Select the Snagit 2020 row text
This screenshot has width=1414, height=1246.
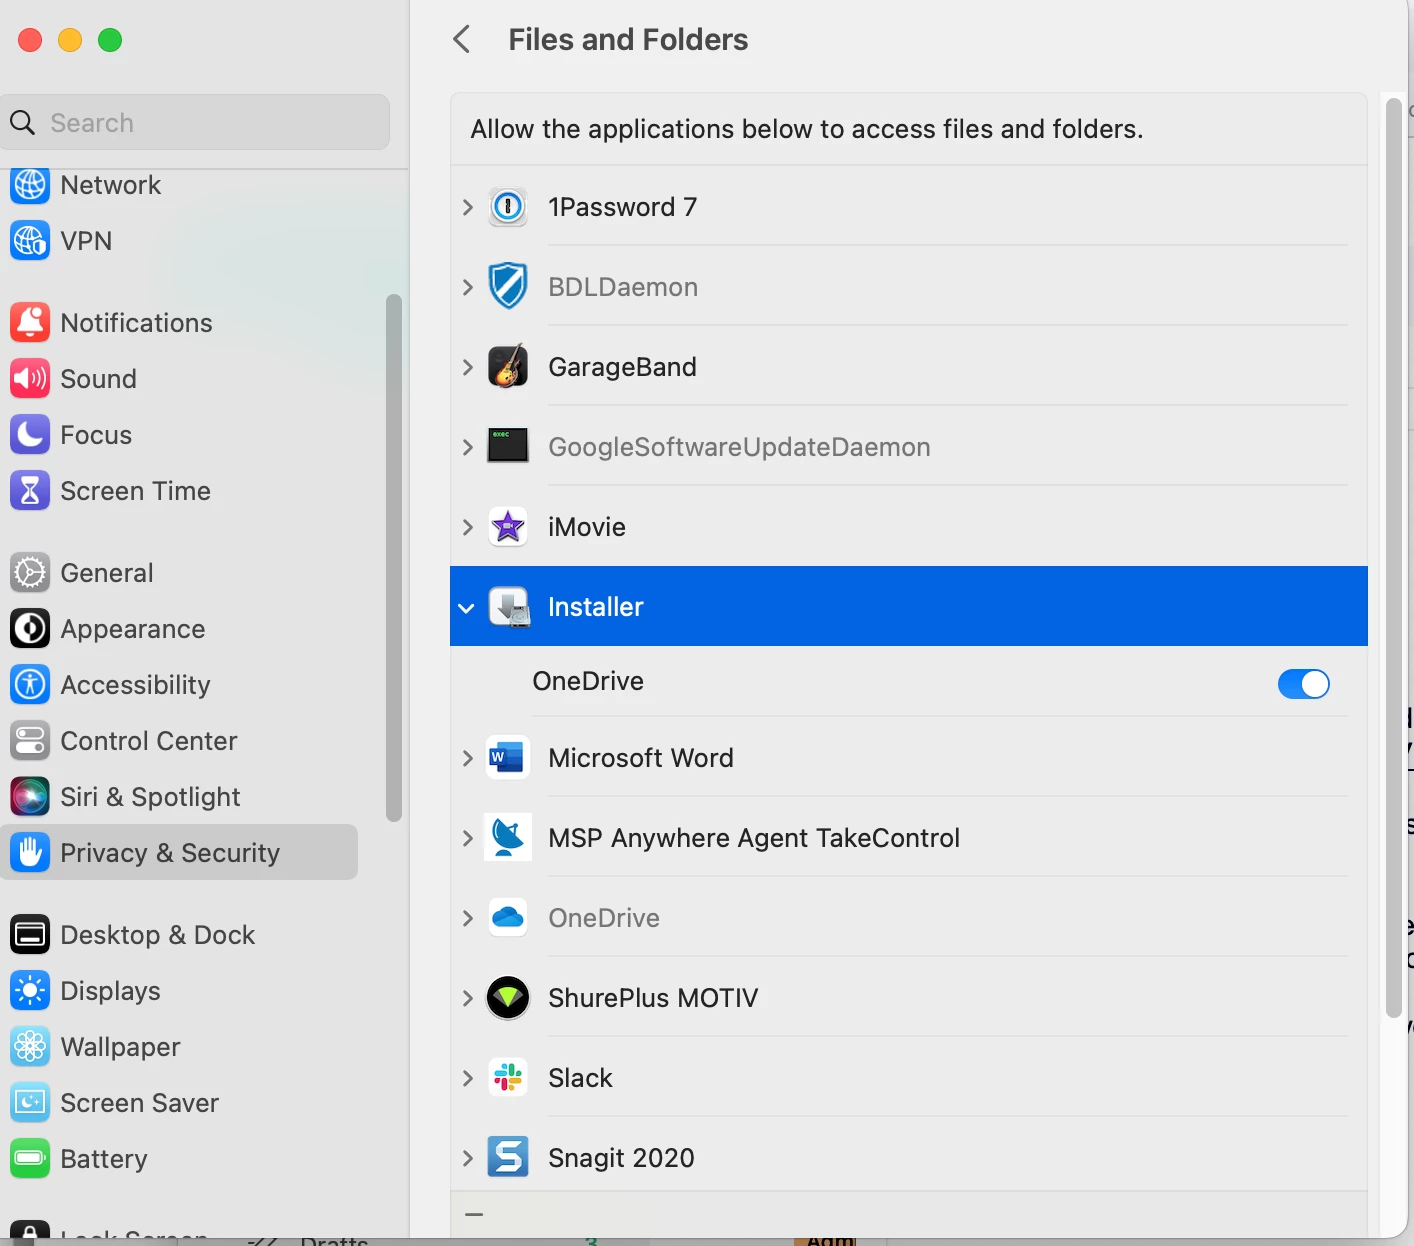(621, 1158)
